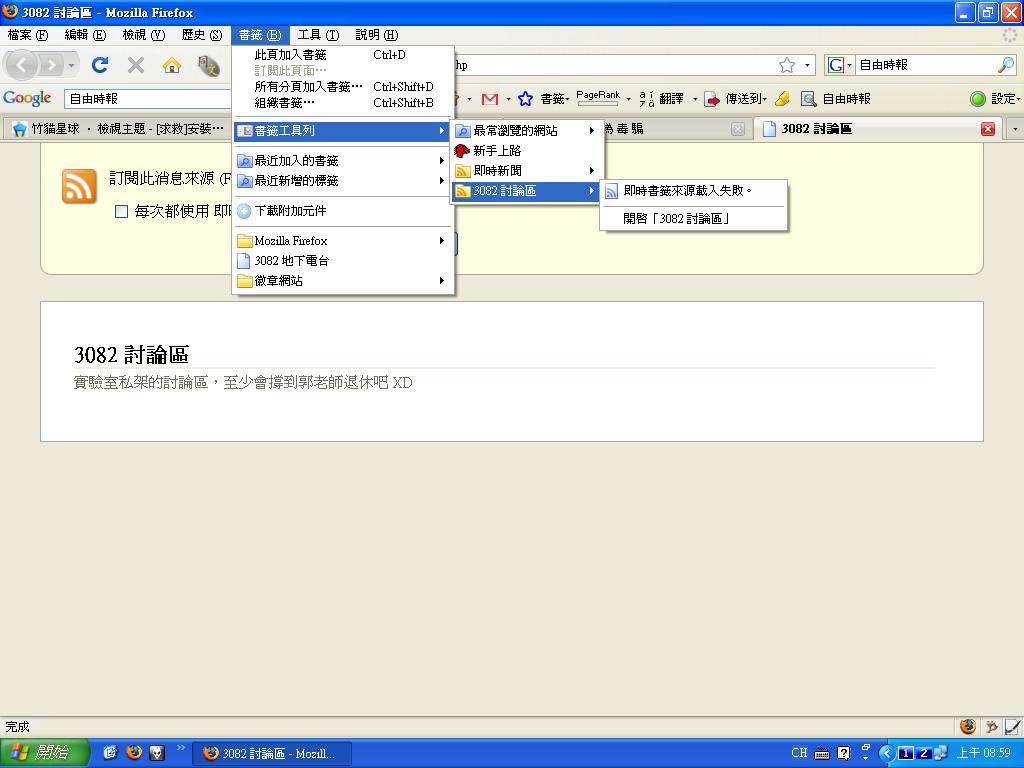Click the Firefox icon in the status bar

point(968,726)
